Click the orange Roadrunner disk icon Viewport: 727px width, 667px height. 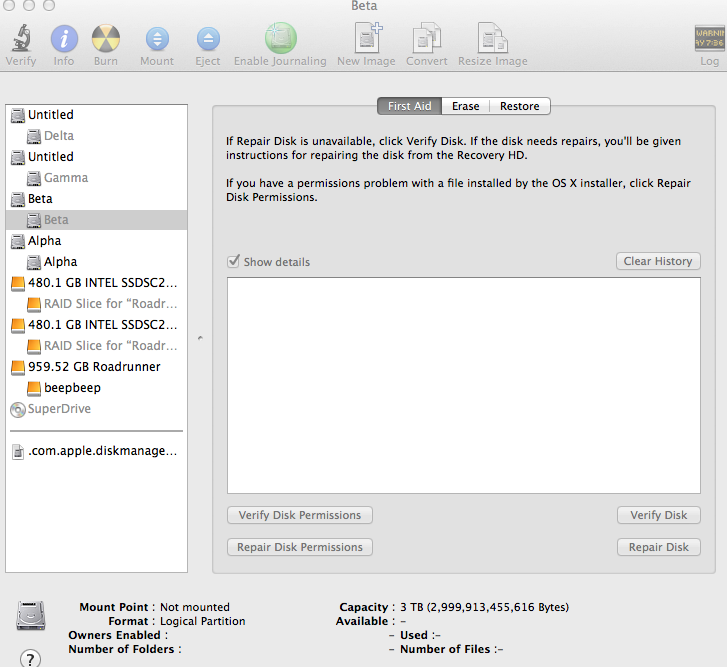pyautogui.click(x=18, y=367)
